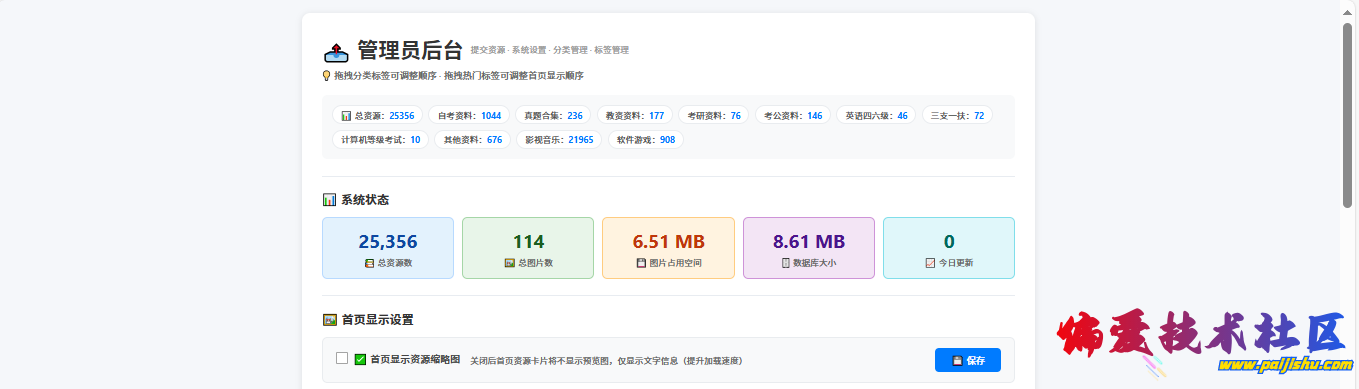
Task: Select the 自考资料: 1044 category tag
Action: (469, 115)
